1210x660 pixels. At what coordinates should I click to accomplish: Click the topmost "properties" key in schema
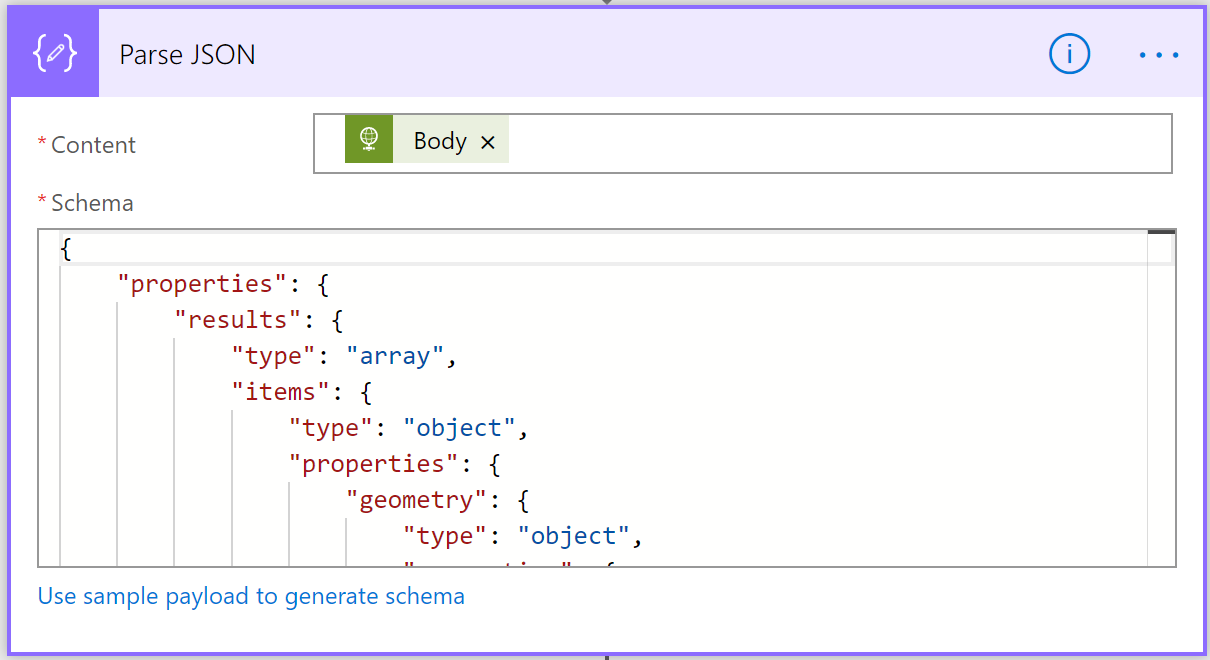tap(202, 284)
